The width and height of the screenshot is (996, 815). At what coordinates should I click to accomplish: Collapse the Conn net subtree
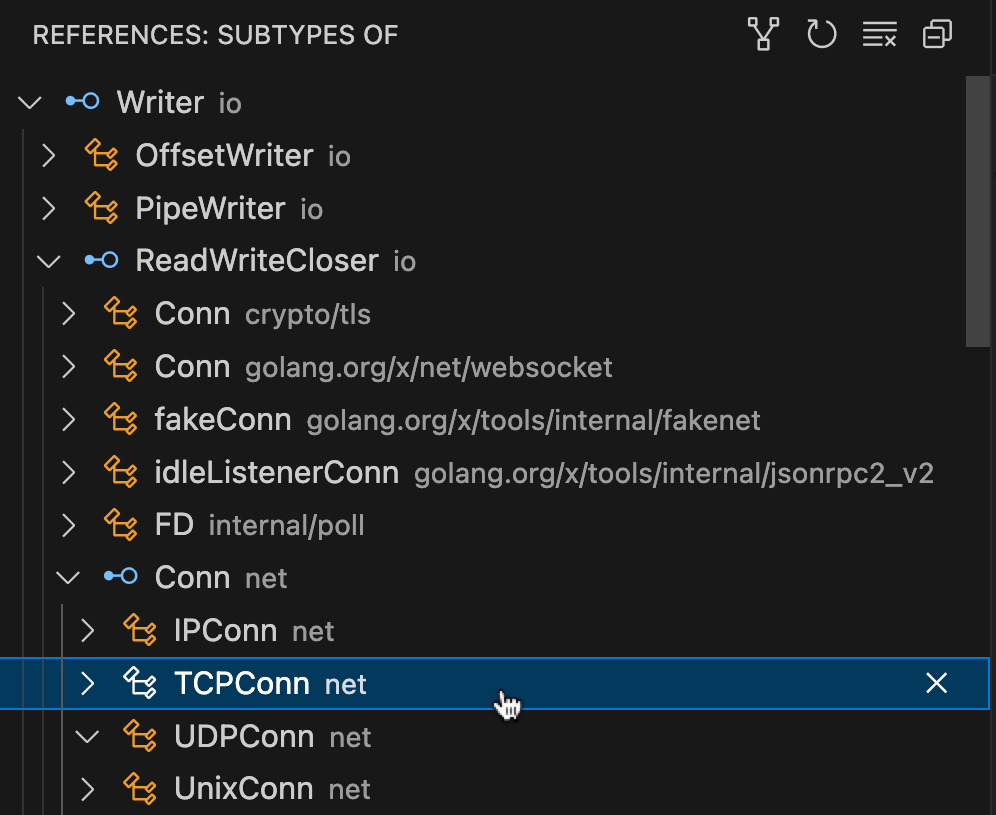67,577
